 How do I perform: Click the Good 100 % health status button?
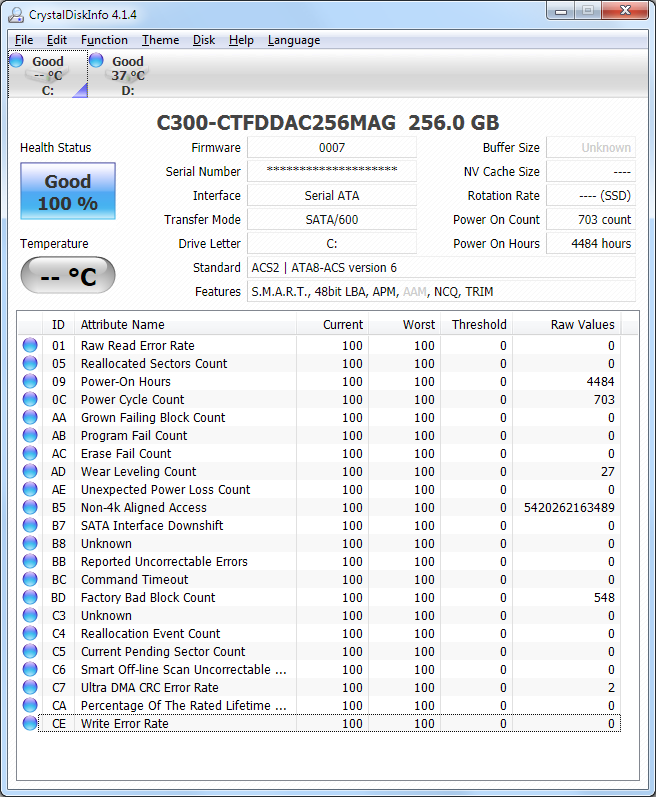tap(68, 192)
